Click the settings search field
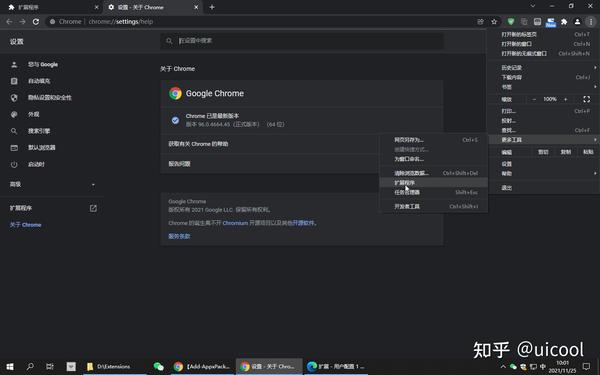The width and height of the screenshot is (600, 375). (x=302, y=41)
